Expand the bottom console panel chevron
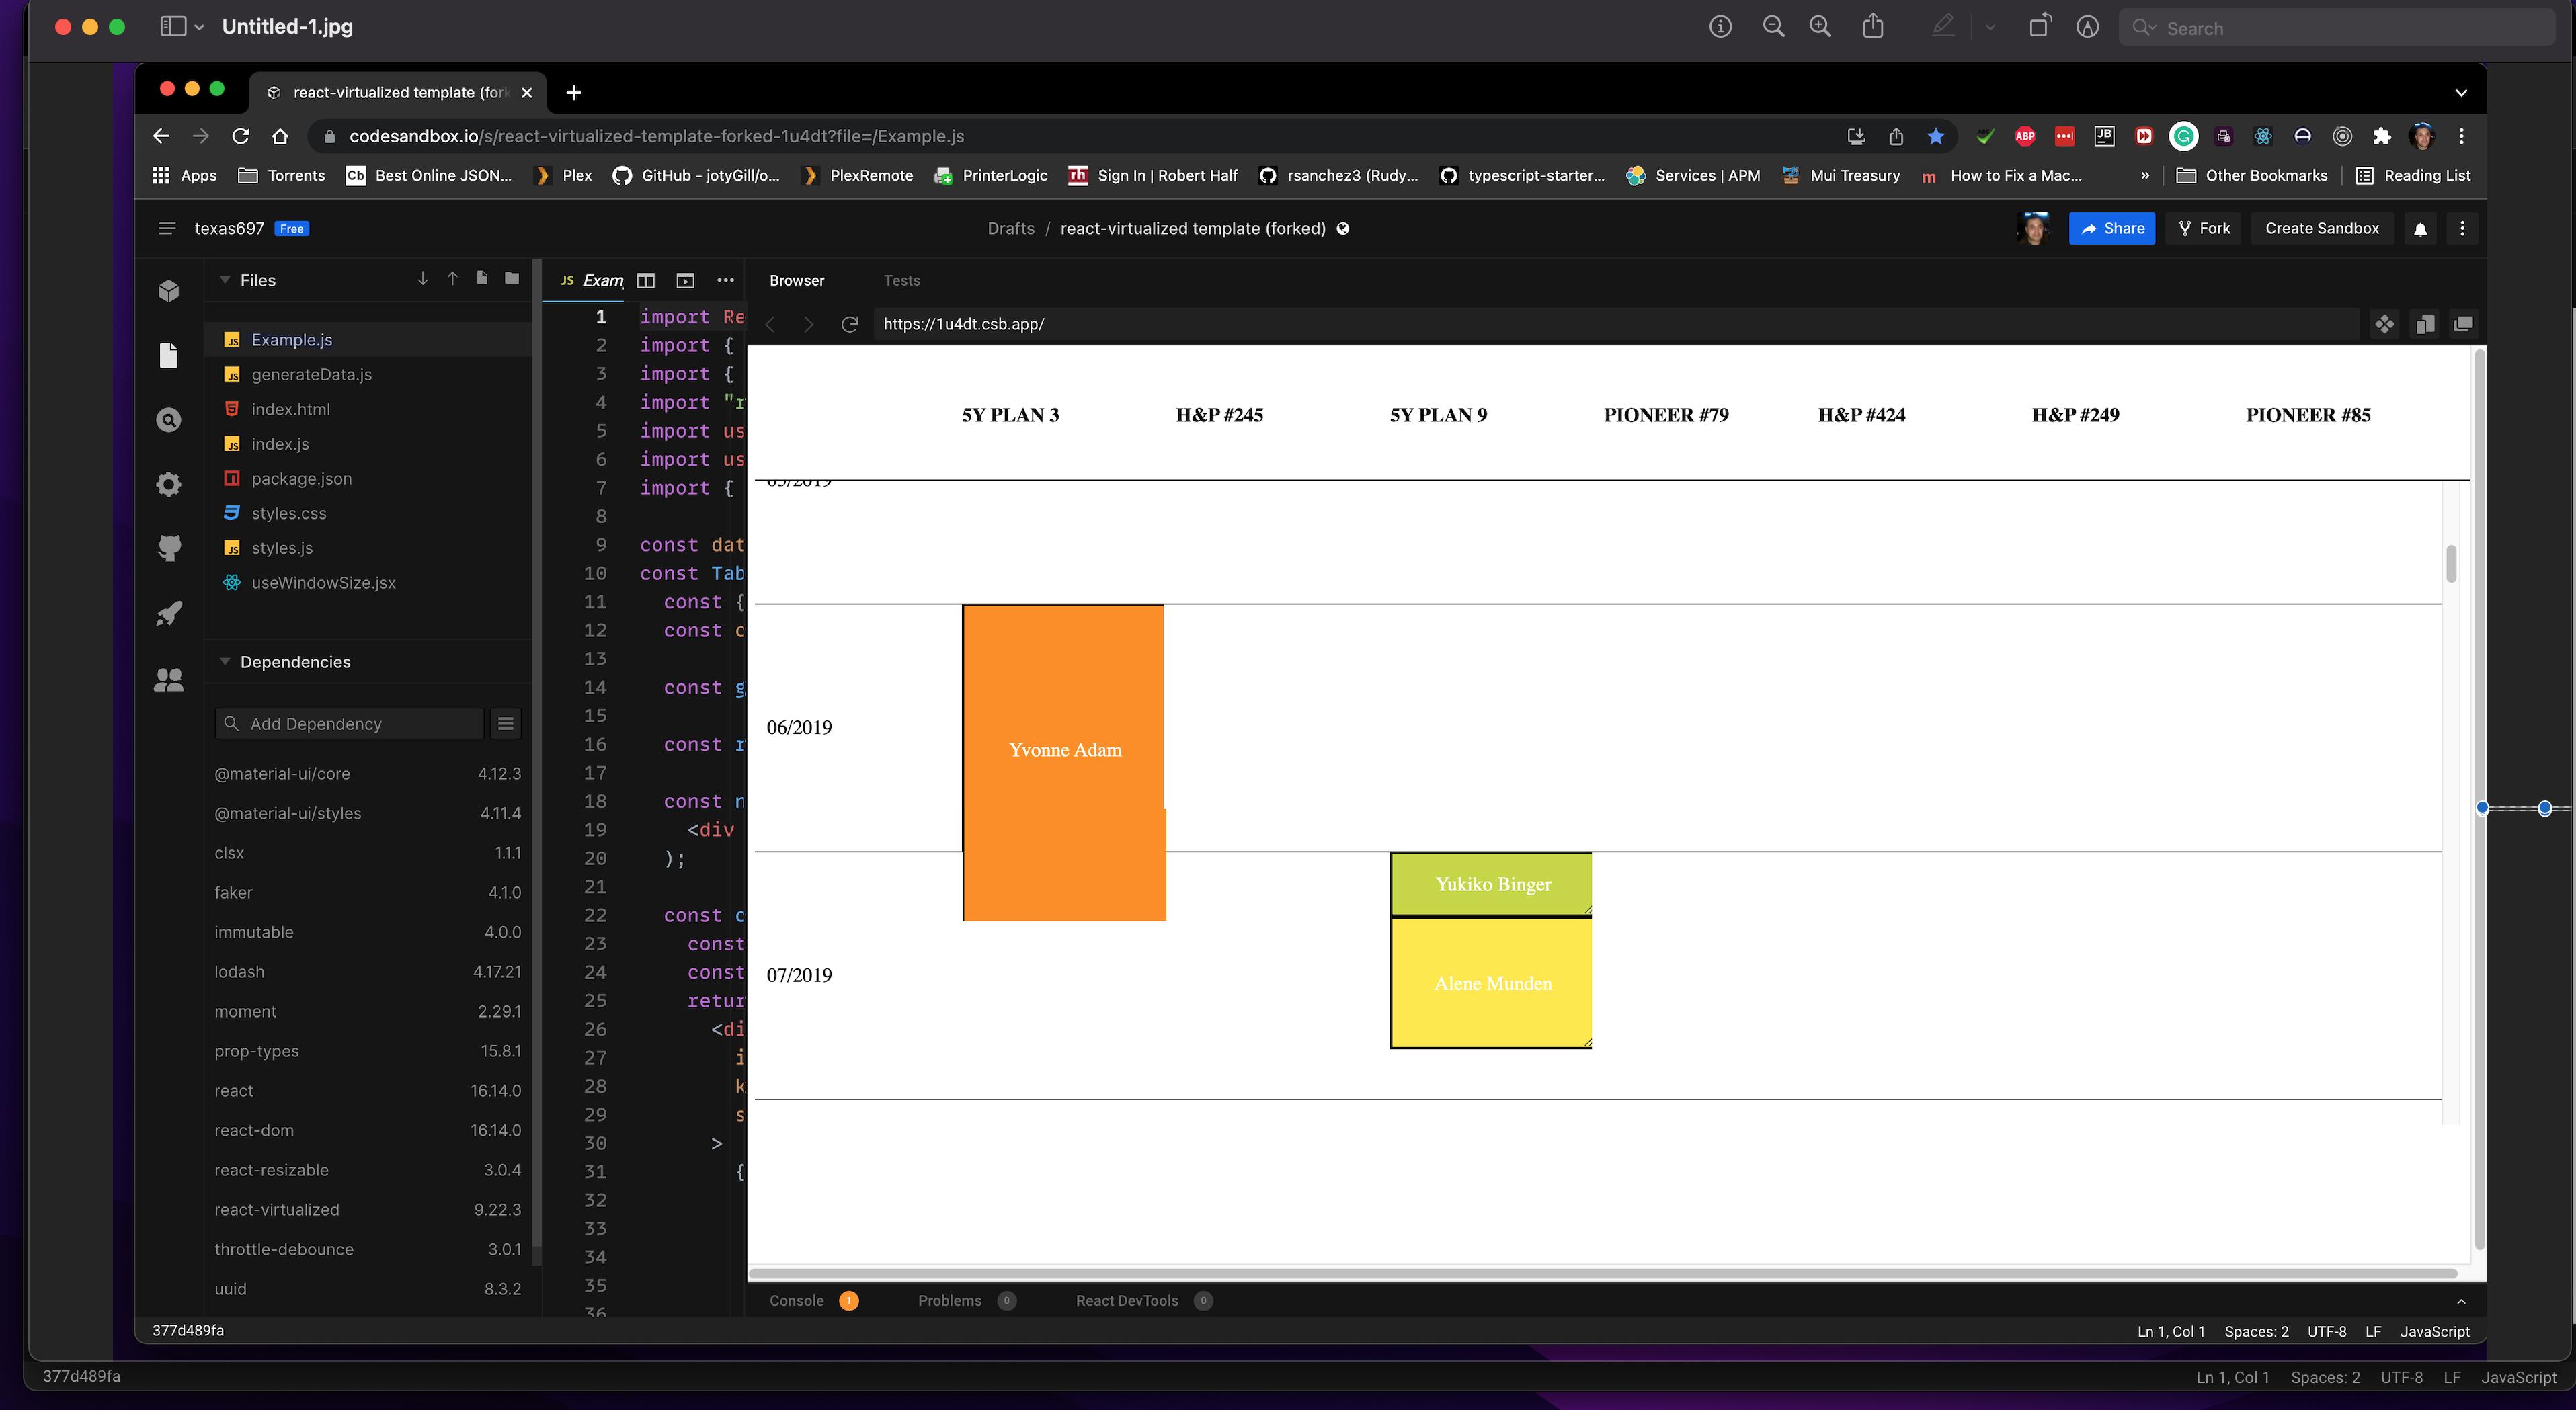This screenshot has height=1410, width=2576. tap(2461, 1301)
